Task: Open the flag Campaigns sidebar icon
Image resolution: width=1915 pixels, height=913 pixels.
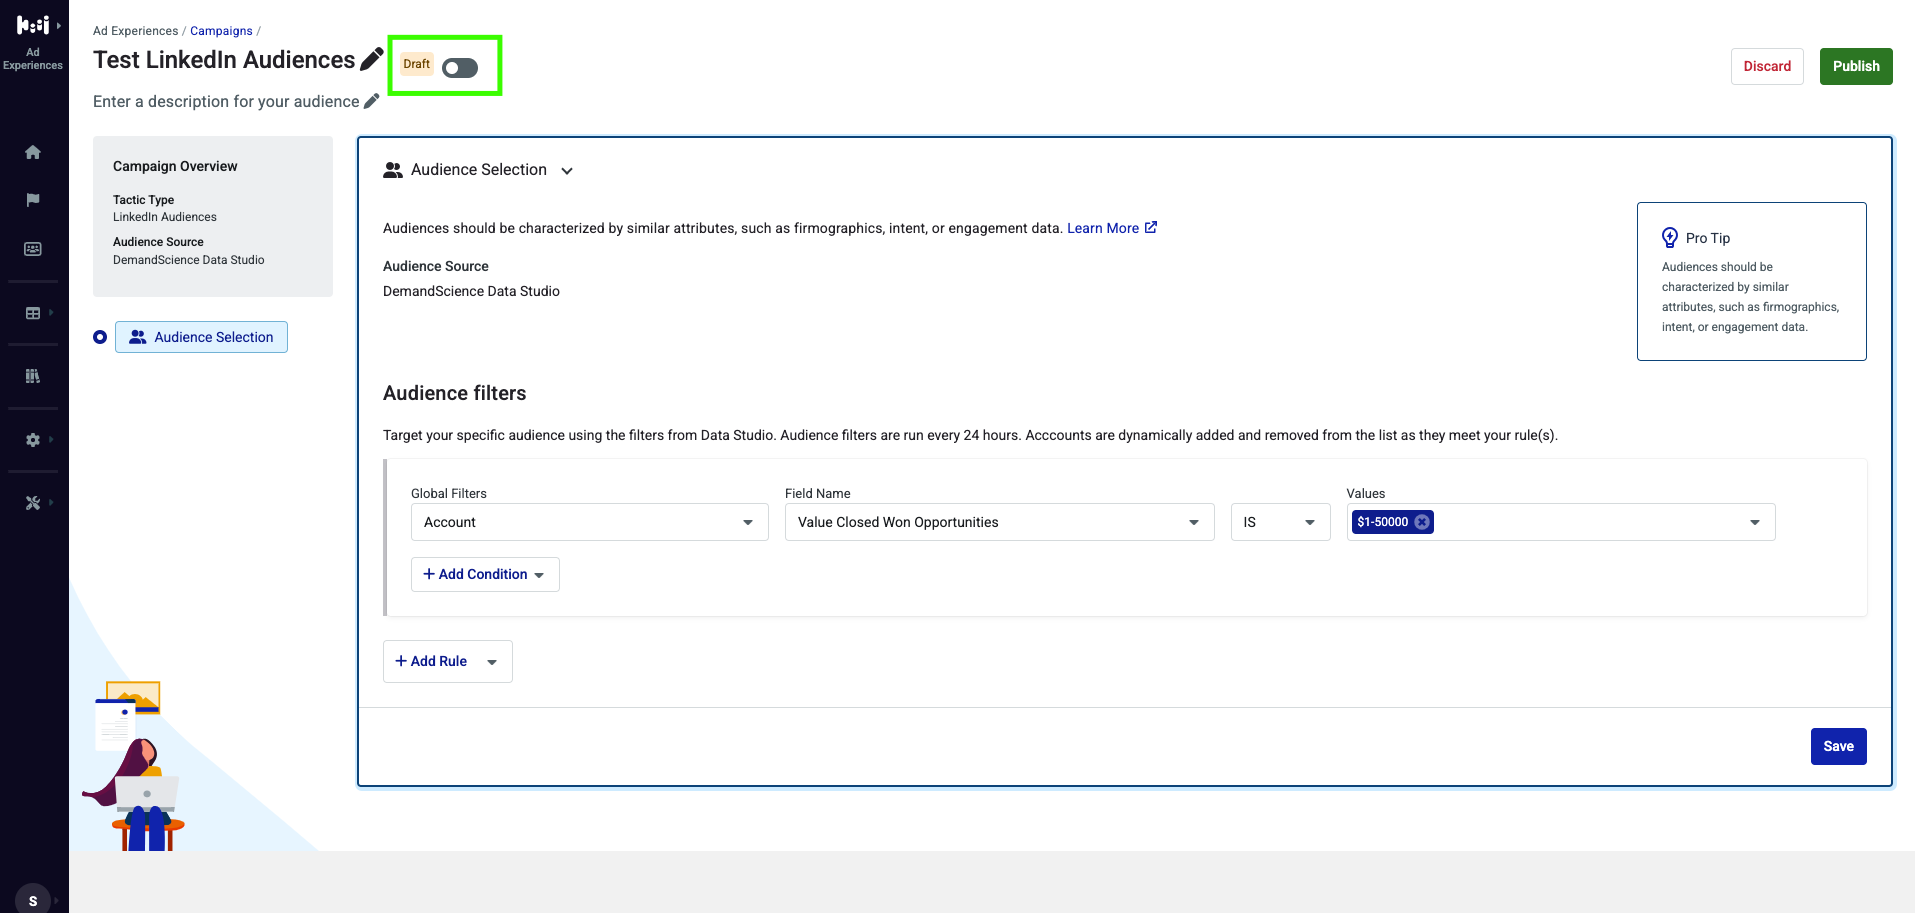Action: (33, 200)
